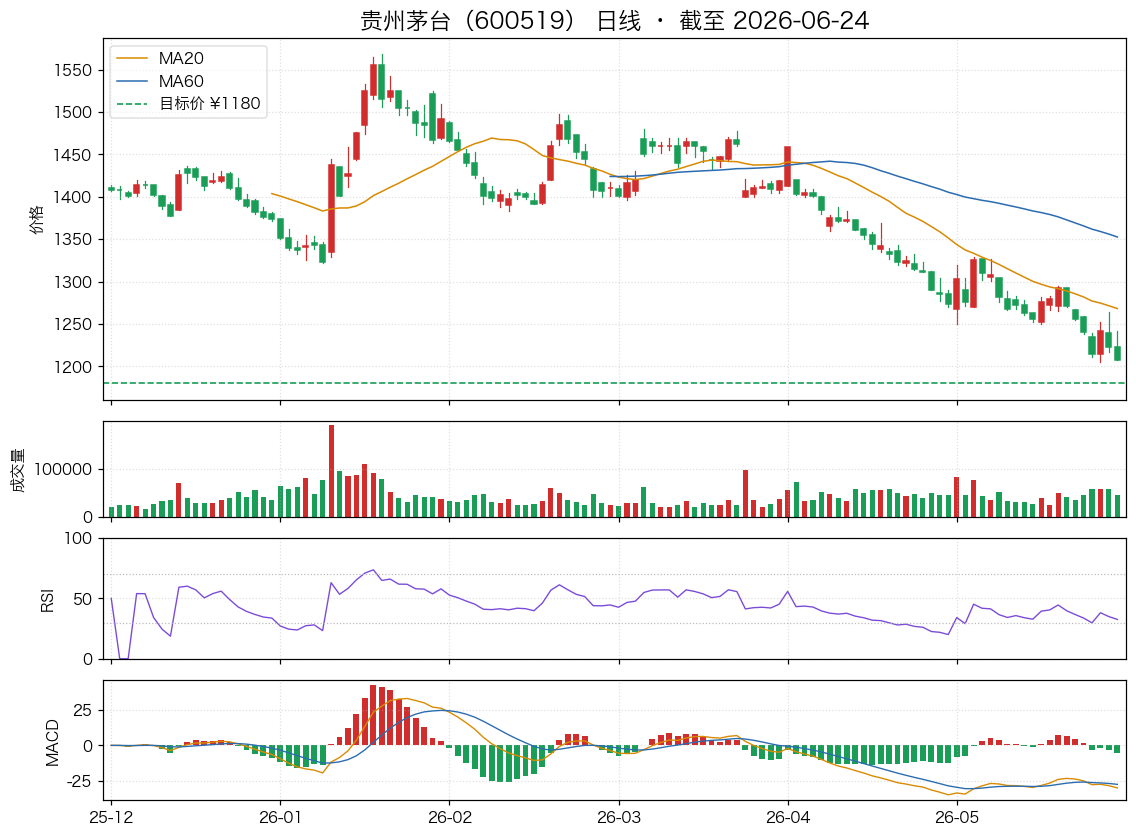Click the 26-05 date label
The height and width of the screenshot is (837, 1136).
(957, 817)
